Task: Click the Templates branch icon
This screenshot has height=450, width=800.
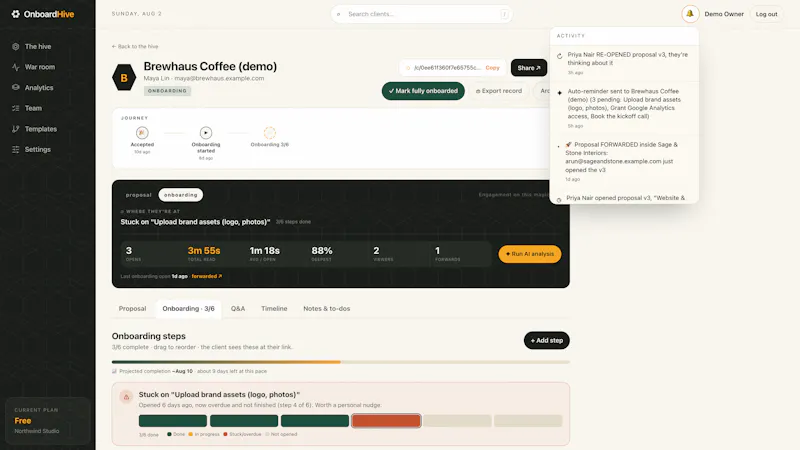Action: (16, 129)
